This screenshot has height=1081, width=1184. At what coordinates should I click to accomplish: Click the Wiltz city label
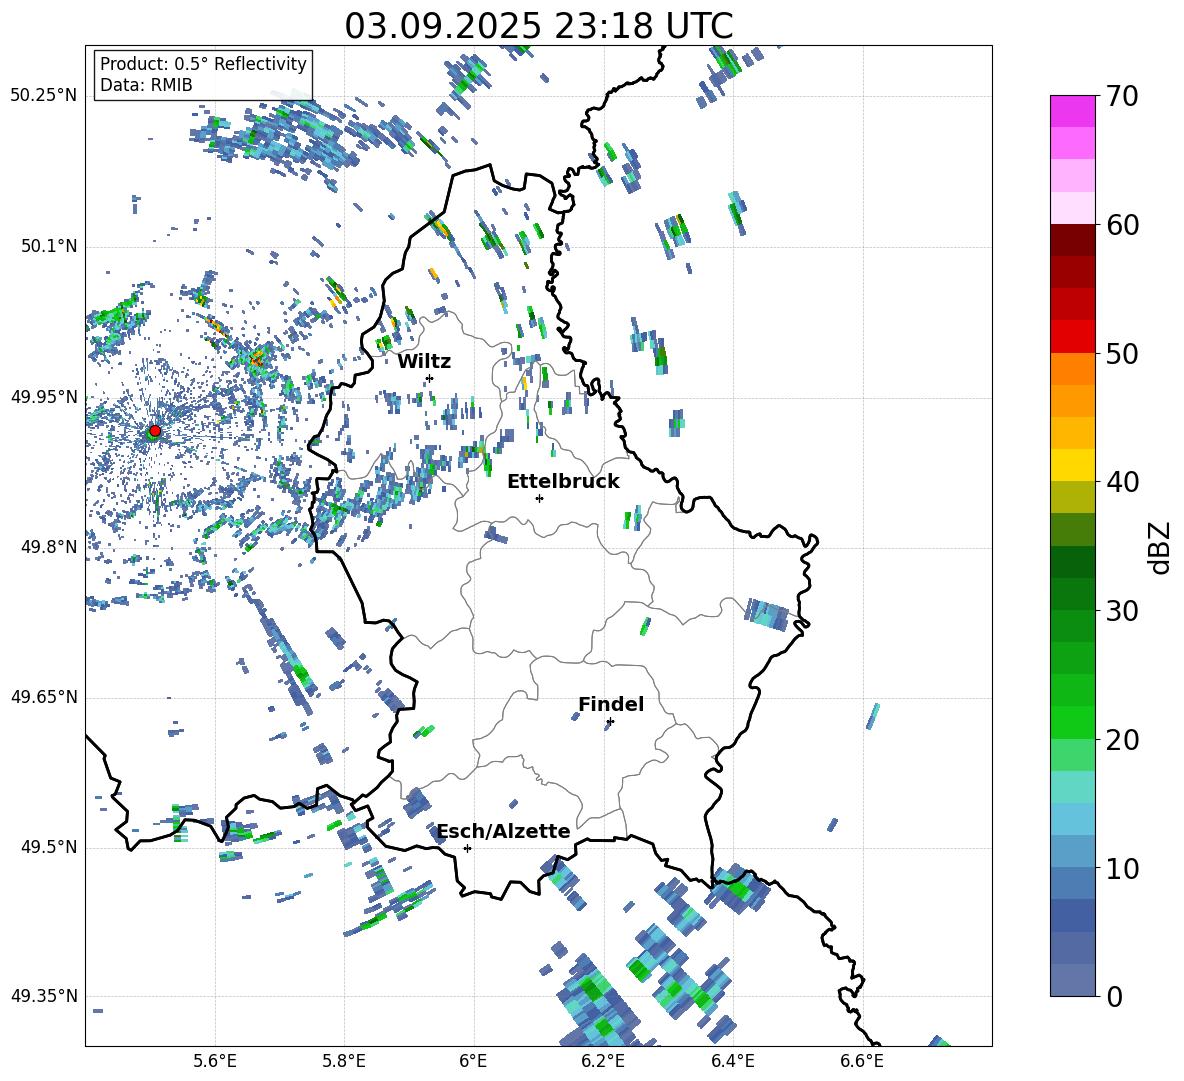coord(424,362)
